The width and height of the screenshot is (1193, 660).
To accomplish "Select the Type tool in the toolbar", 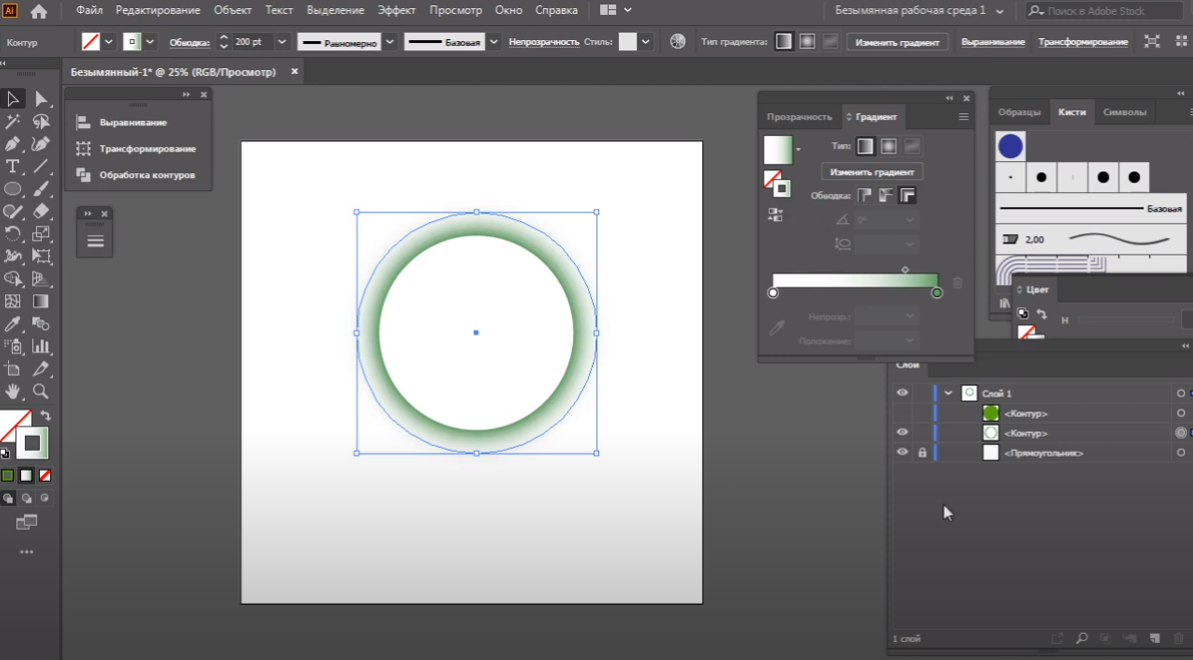I will [13, 166].
